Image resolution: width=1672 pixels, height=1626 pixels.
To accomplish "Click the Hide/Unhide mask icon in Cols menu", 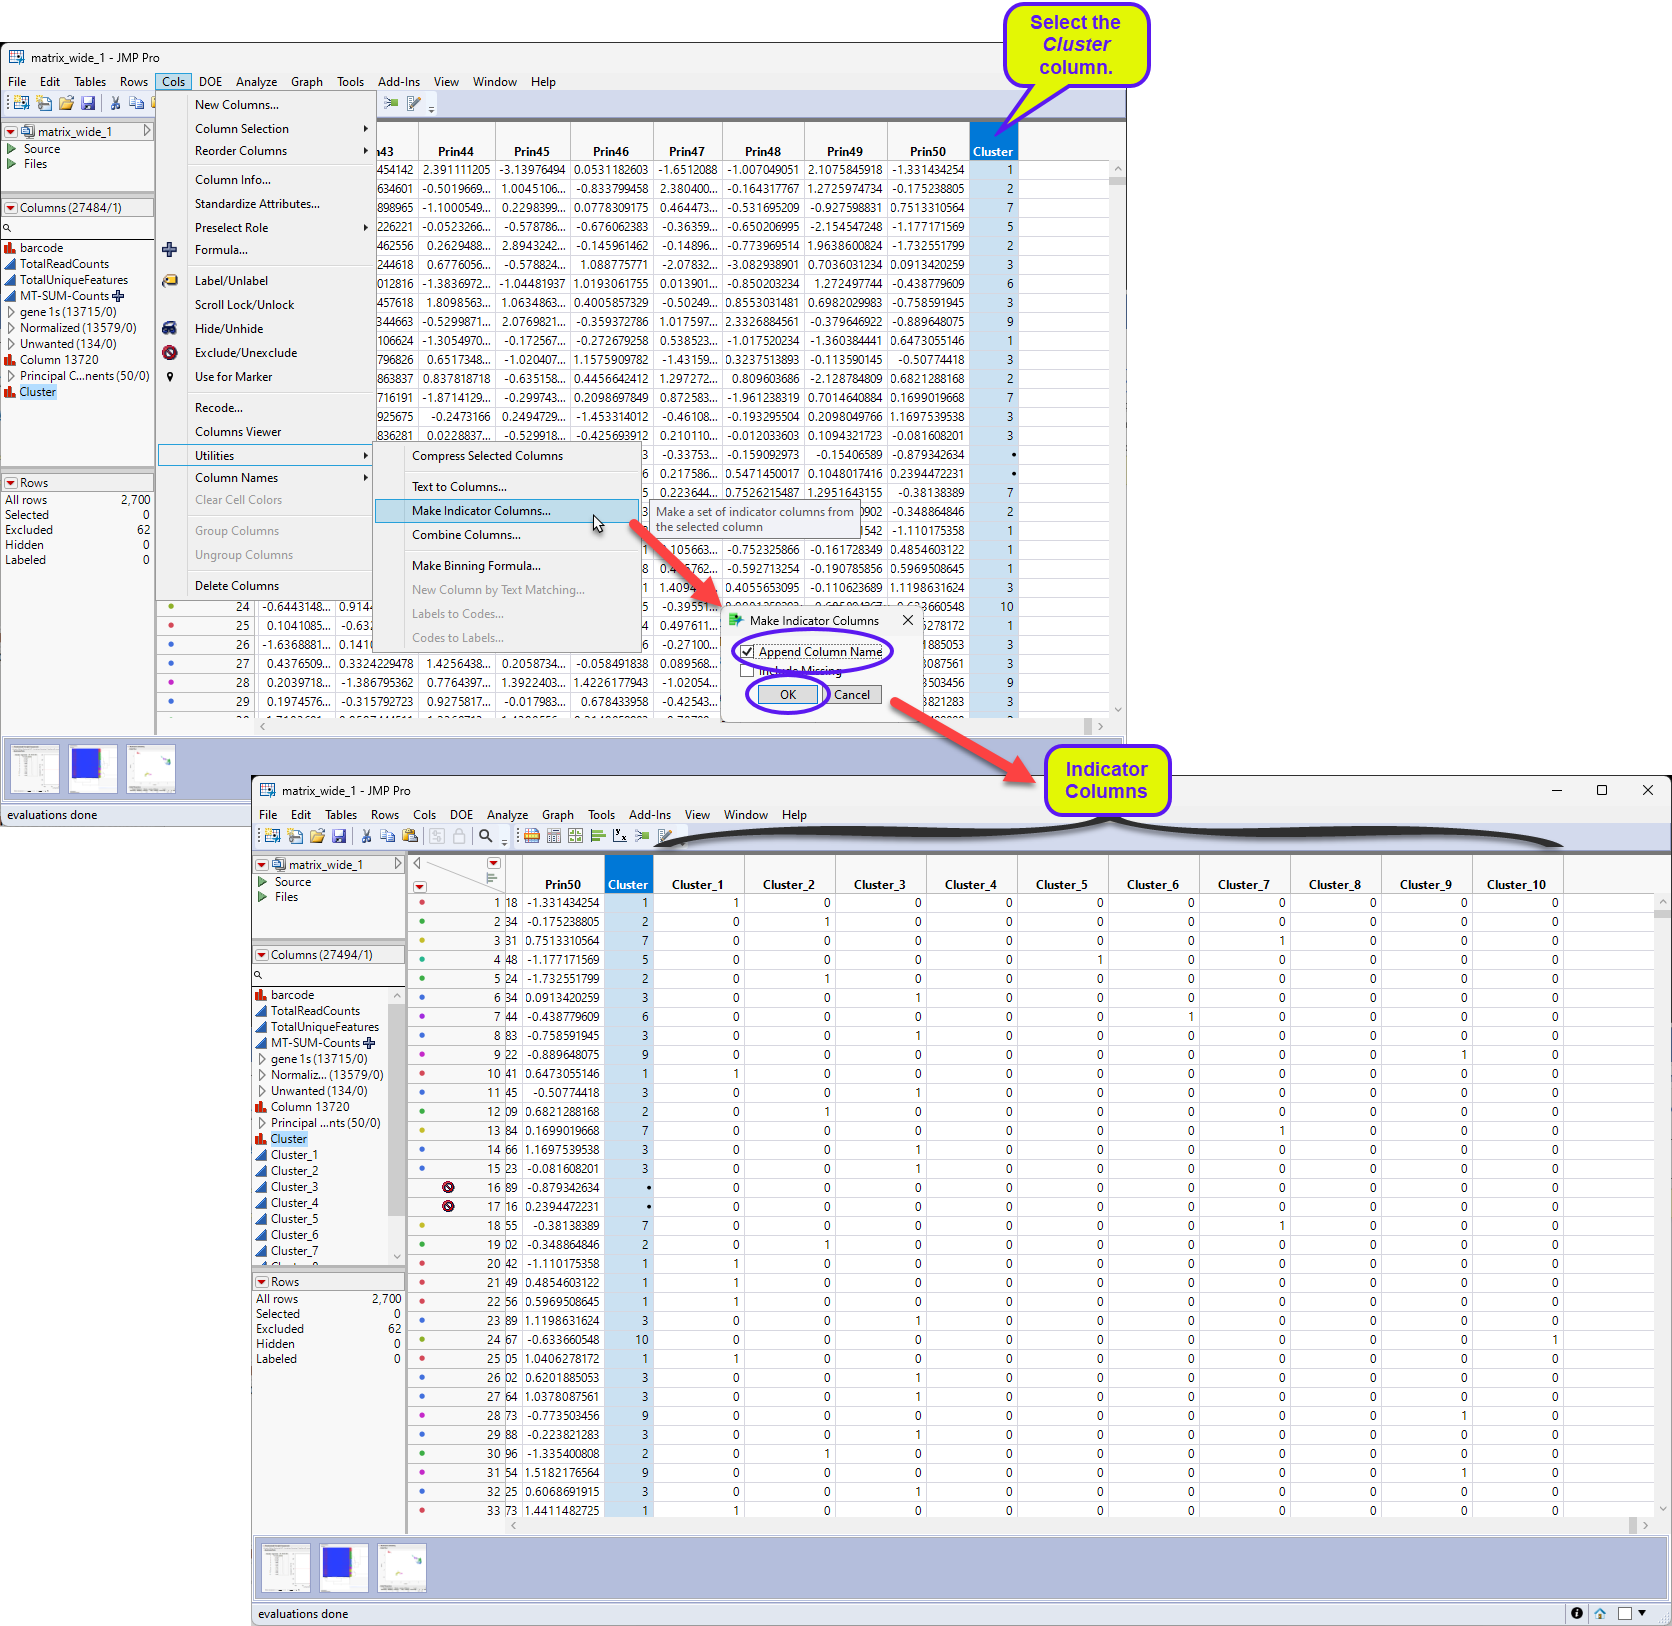I will pyautogui.click(x=170, y=328).
